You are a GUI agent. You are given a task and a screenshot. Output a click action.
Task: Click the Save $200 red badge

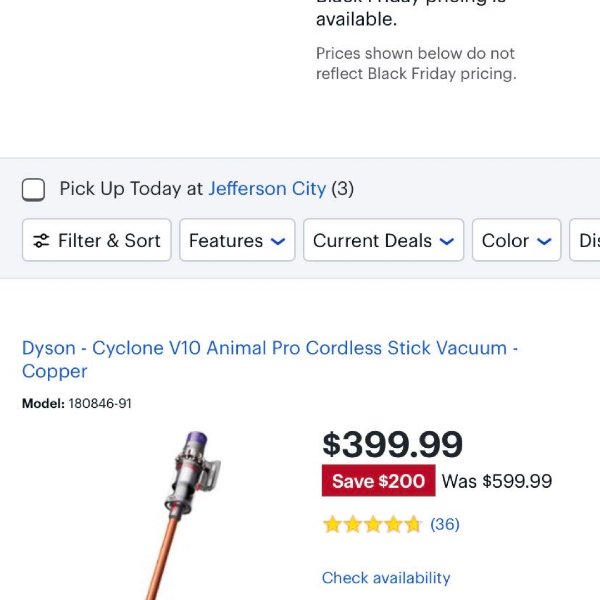click(378, 481)
